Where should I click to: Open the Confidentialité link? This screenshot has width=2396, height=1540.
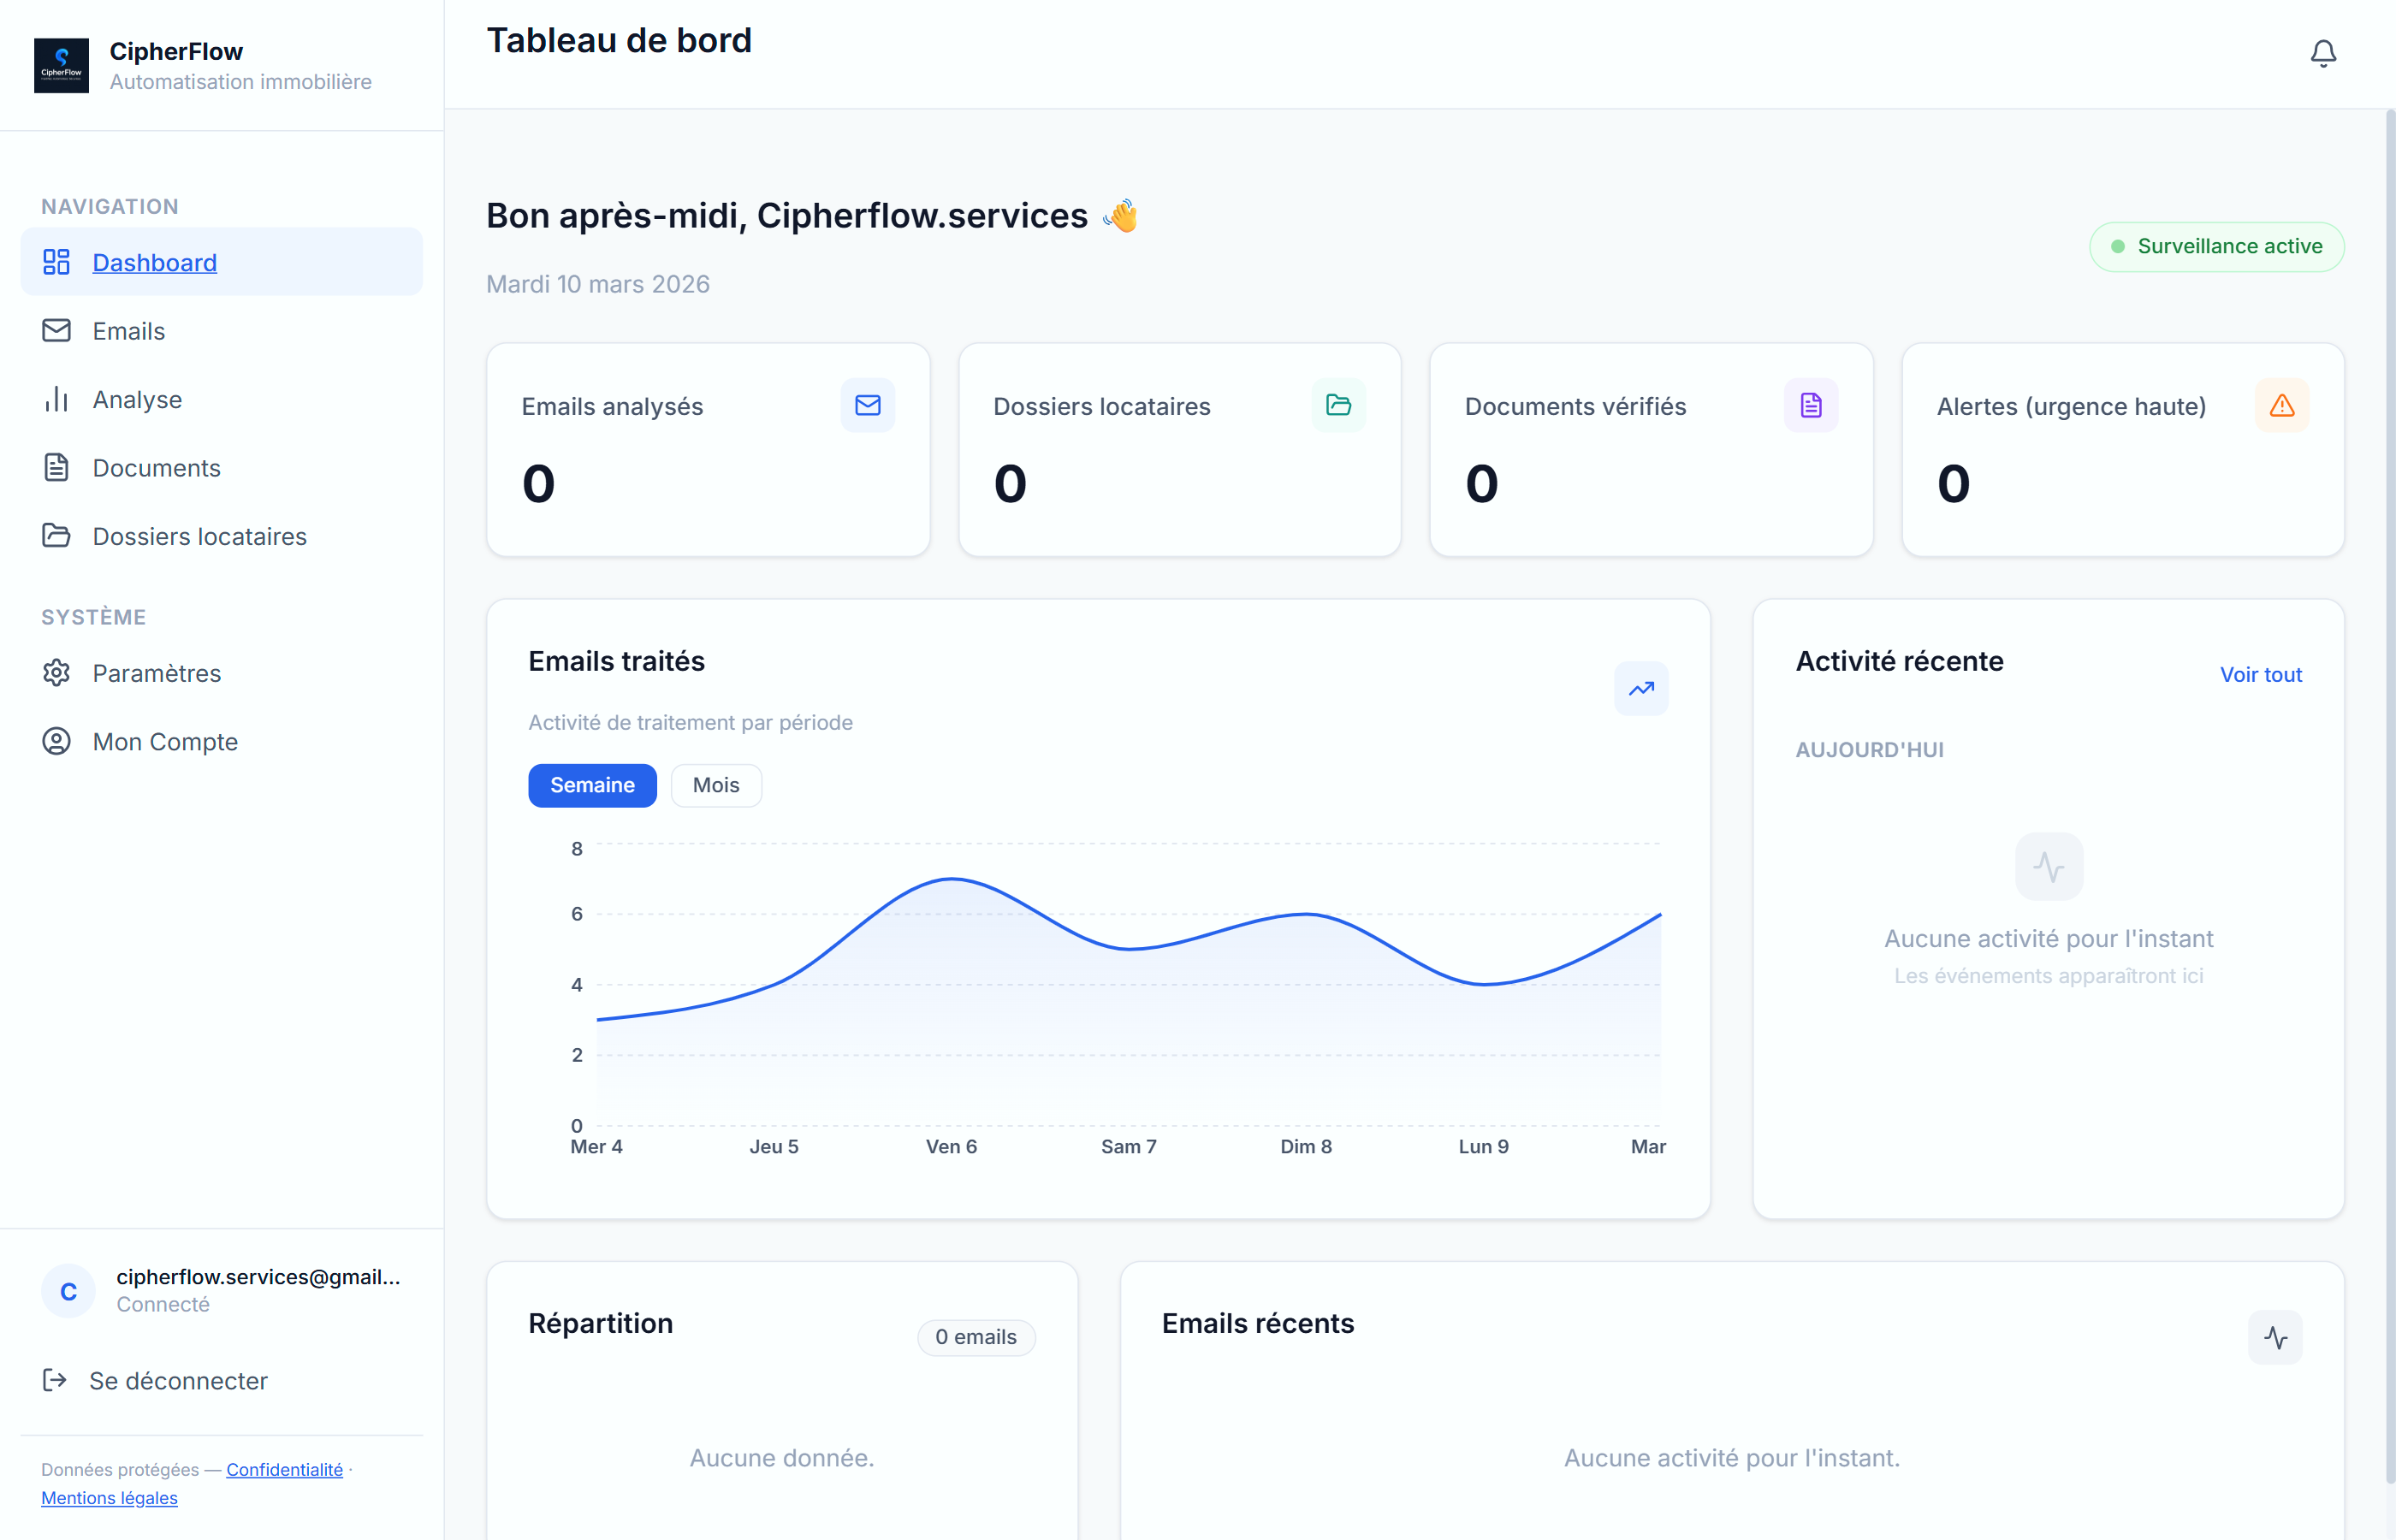point(284,1469)
